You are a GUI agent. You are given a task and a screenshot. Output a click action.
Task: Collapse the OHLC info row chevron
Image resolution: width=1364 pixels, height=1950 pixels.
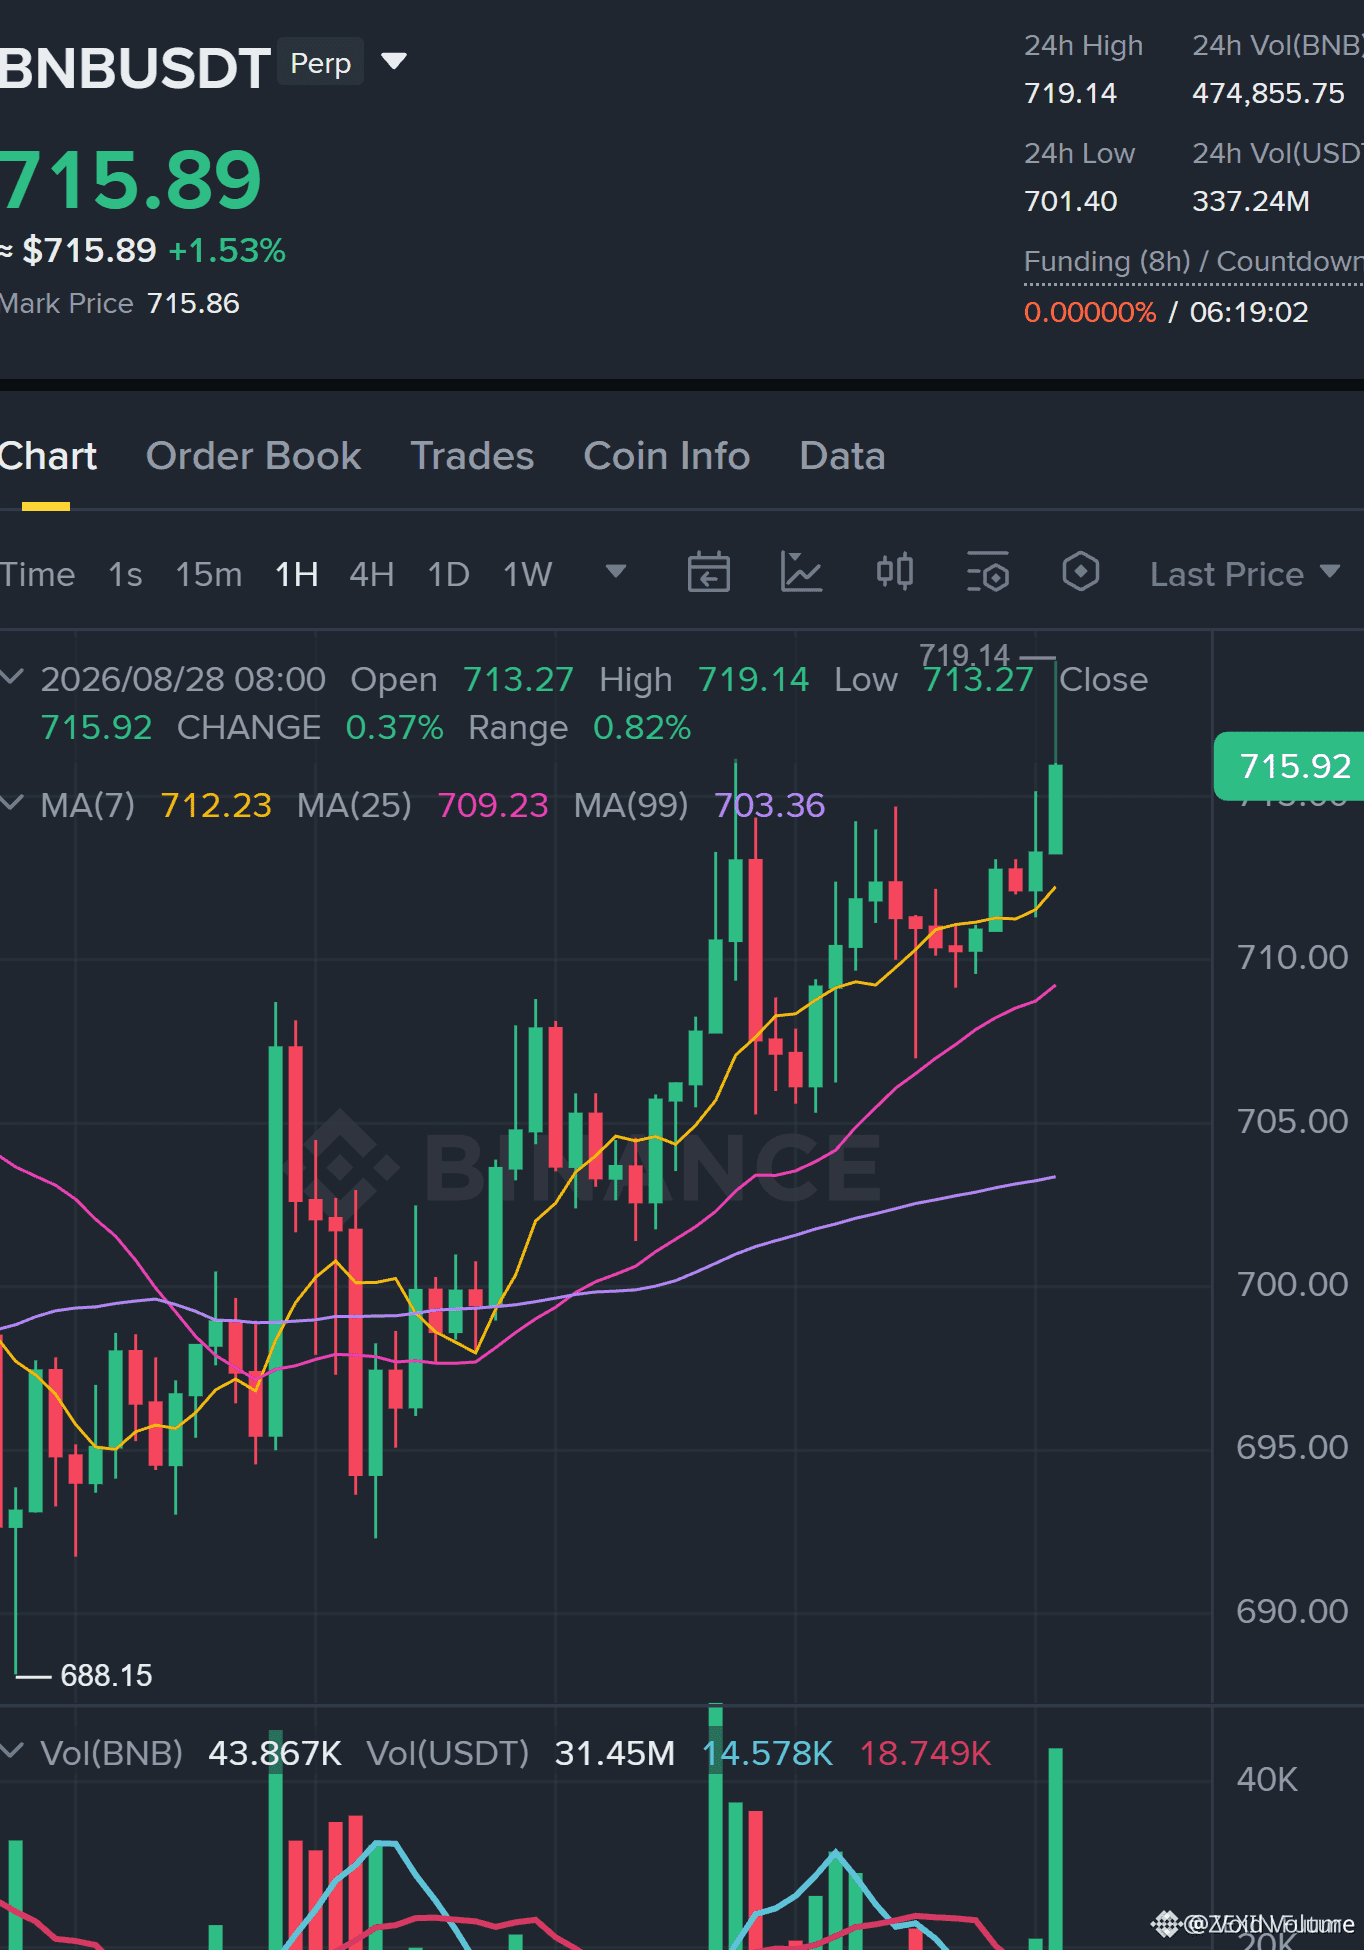[12, 677]
